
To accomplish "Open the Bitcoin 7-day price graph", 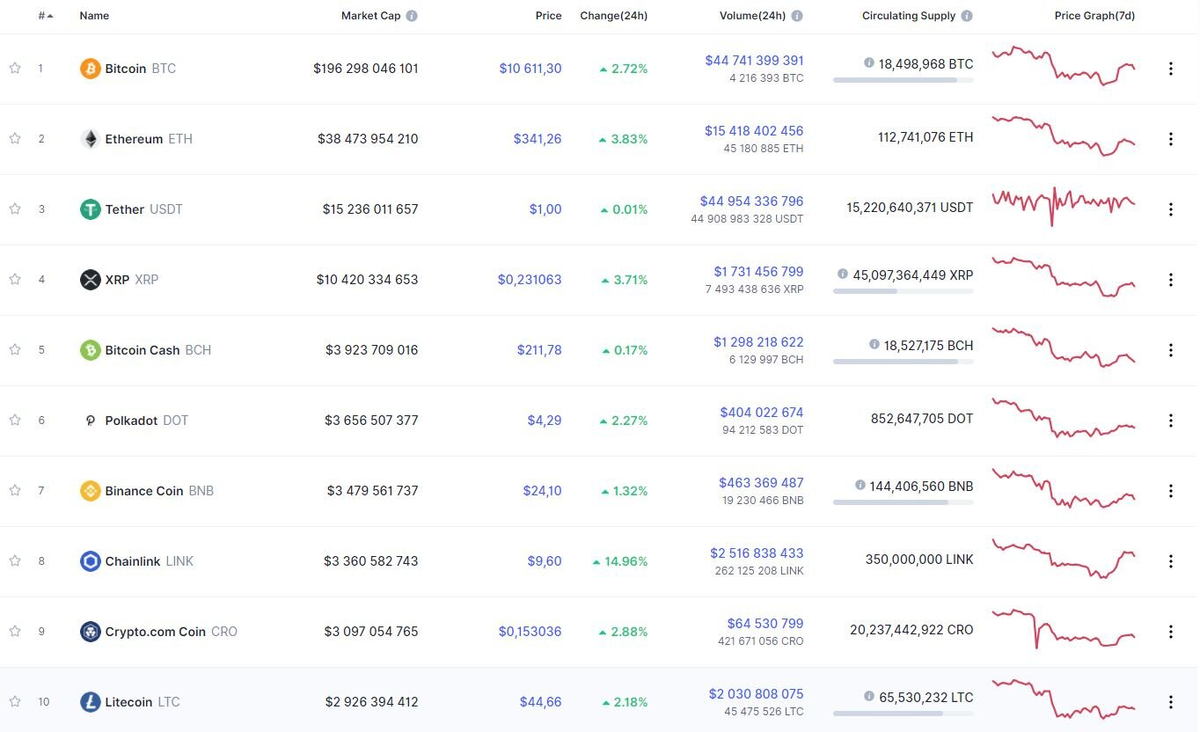I will point(1063,66).
